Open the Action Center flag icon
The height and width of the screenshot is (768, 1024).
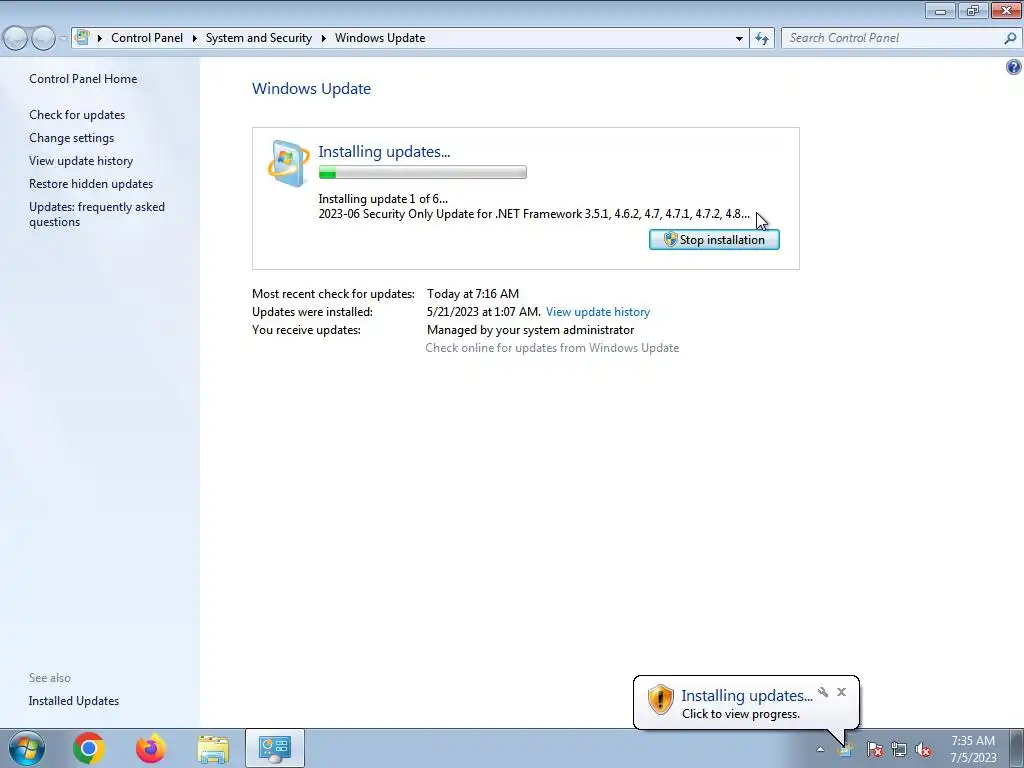click(874, 750)
